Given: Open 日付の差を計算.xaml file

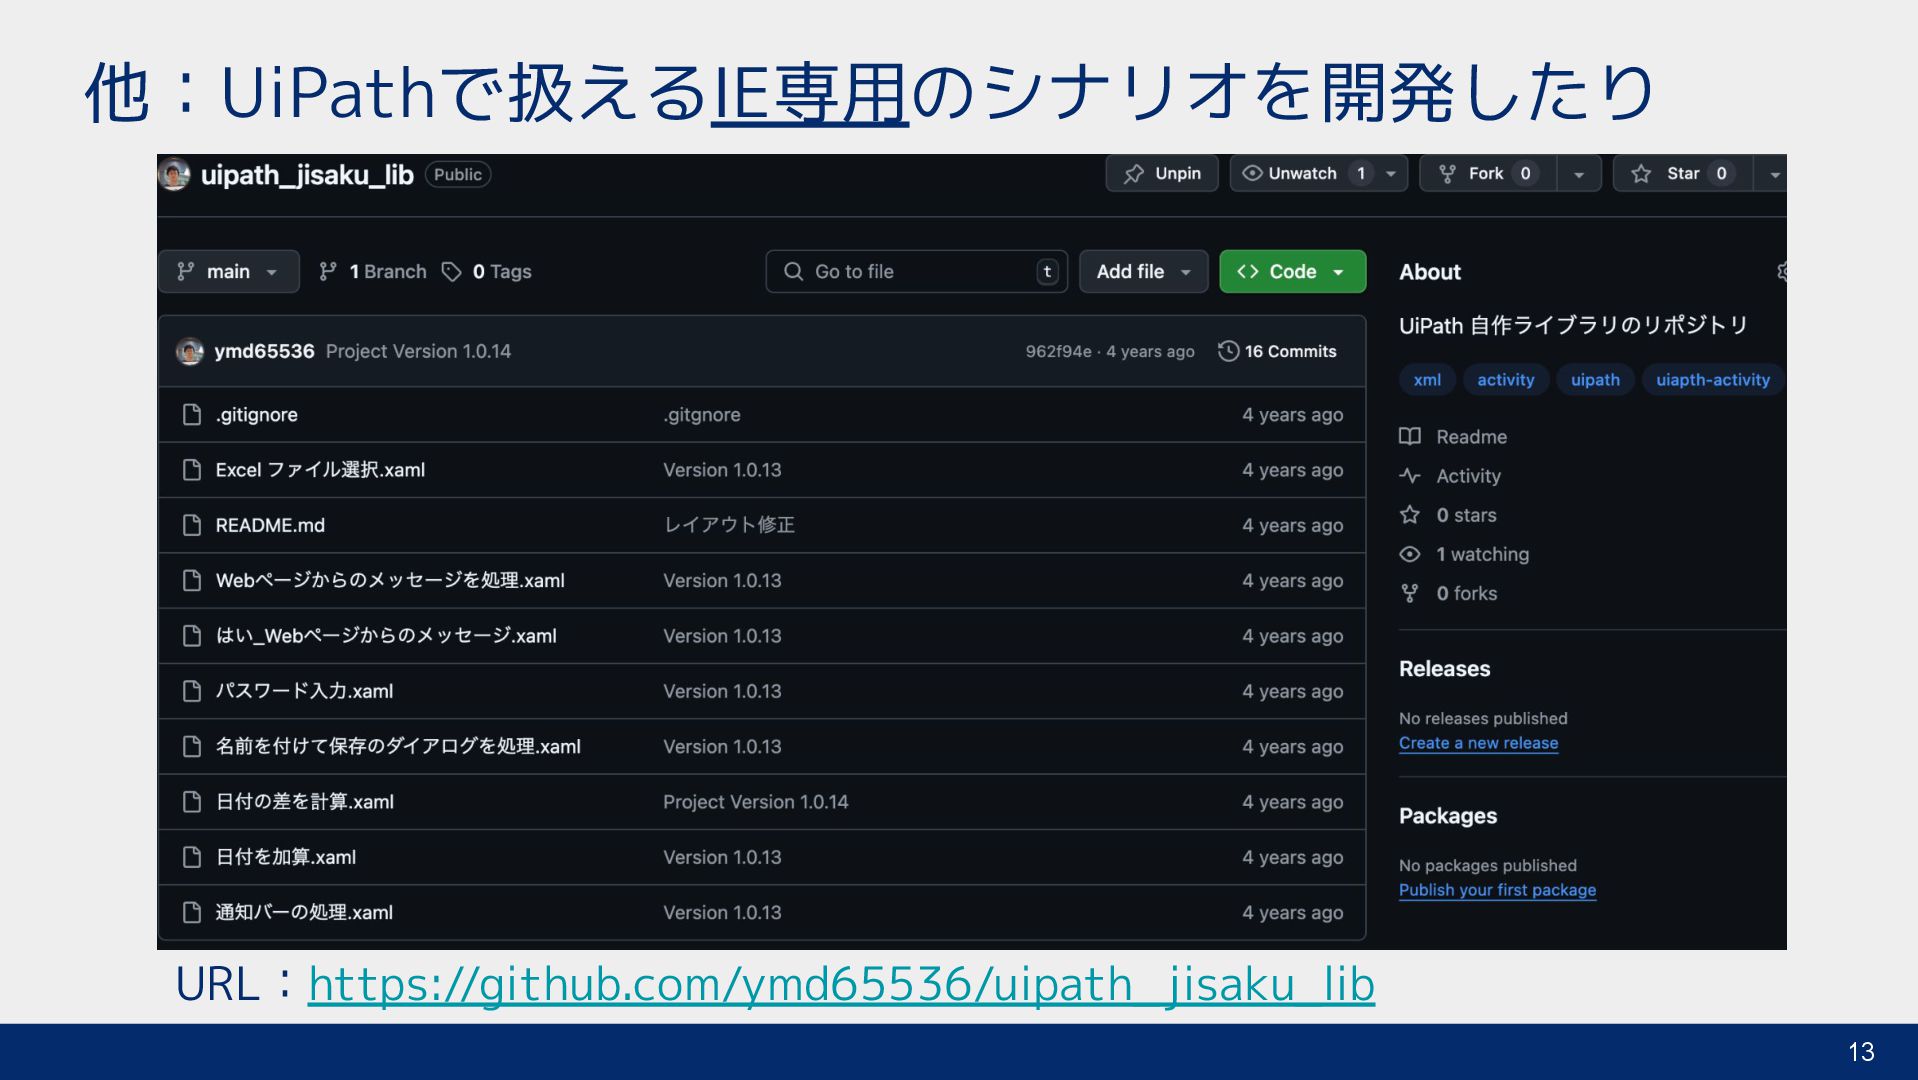Looking at the screenshot, I should click(304, 802).
